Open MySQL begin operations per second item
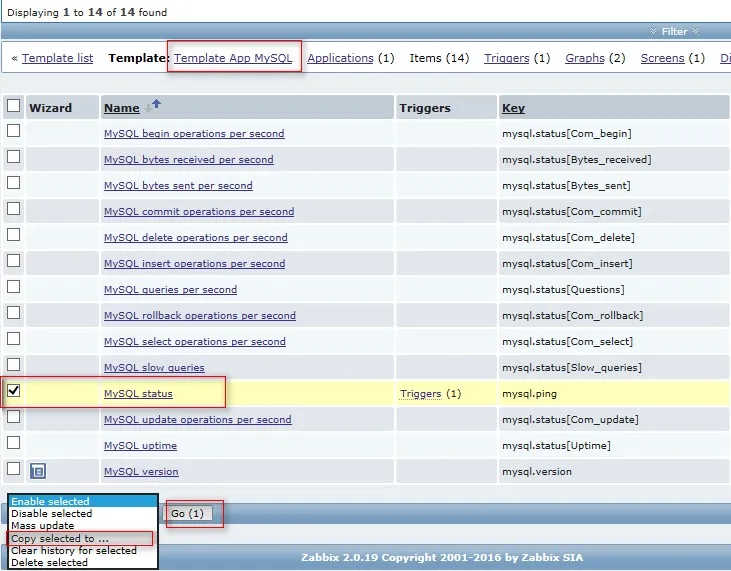Screen dimensions: 731x571 click(194, 134)
